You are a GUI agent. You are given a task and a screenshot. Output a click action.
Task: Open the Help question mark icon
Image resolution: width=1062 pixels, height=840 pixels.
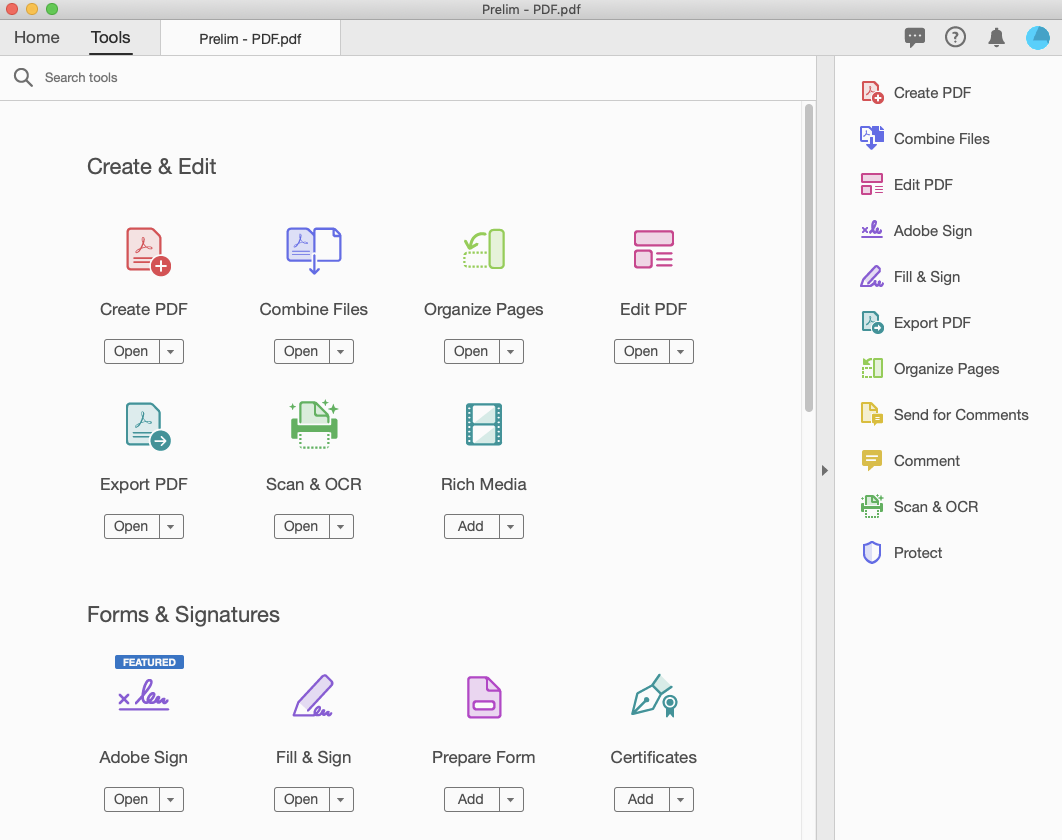(x=955, y=37)
